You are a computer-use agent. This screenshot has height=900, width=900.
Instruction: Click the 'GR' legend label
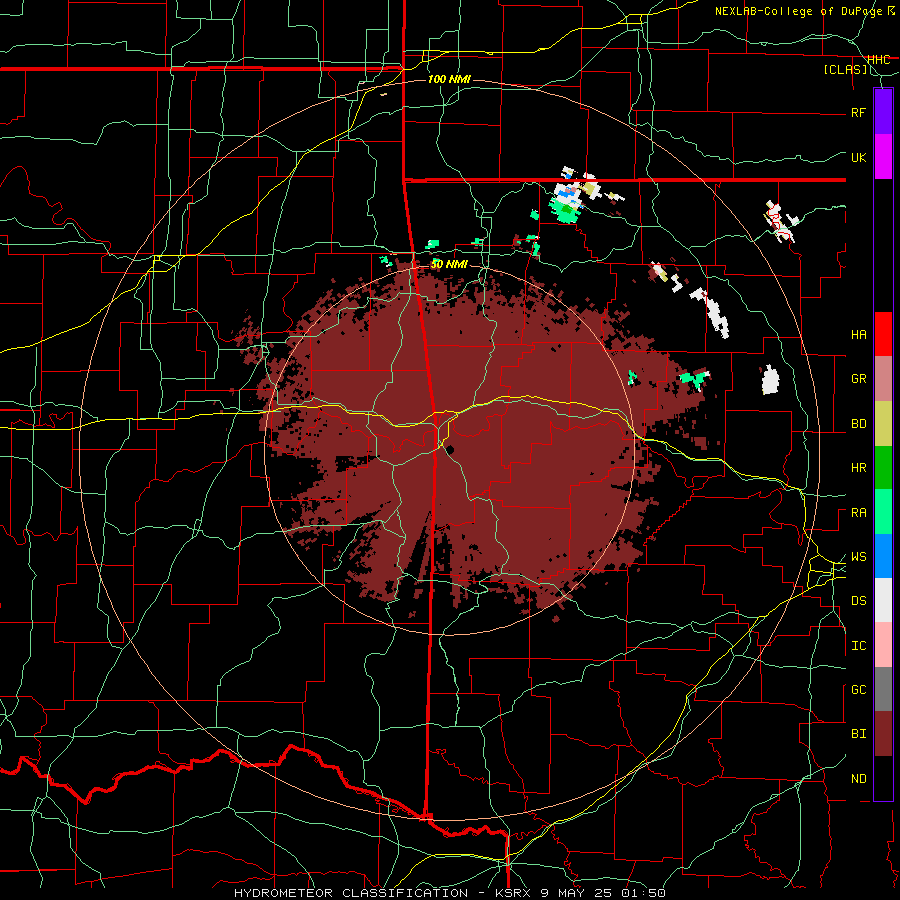(858, 379)
